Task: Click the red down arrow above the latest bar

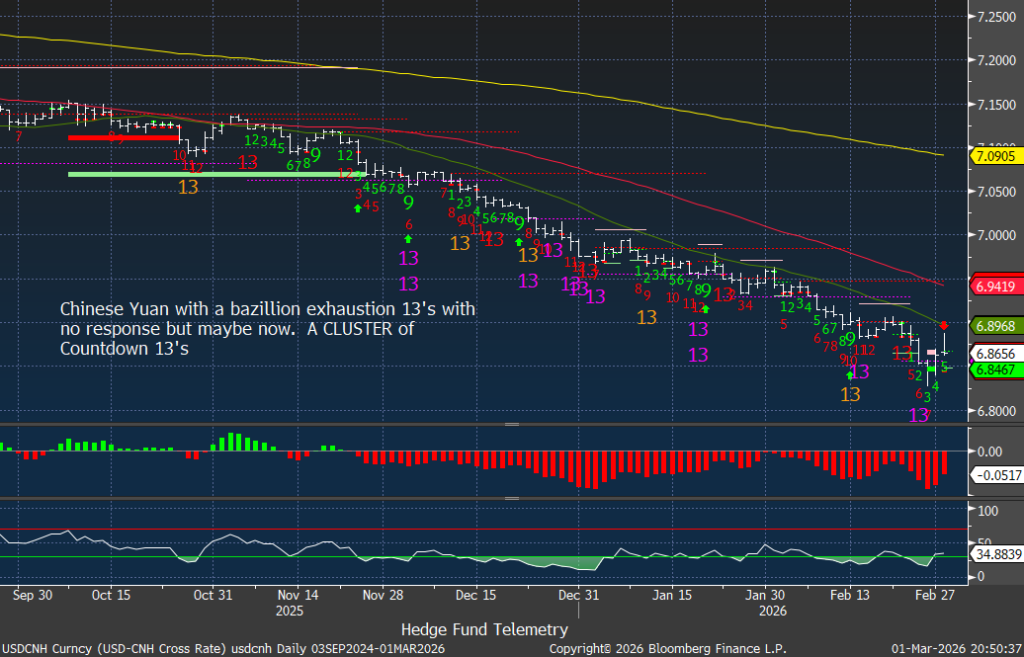Action: click(944, 327)
